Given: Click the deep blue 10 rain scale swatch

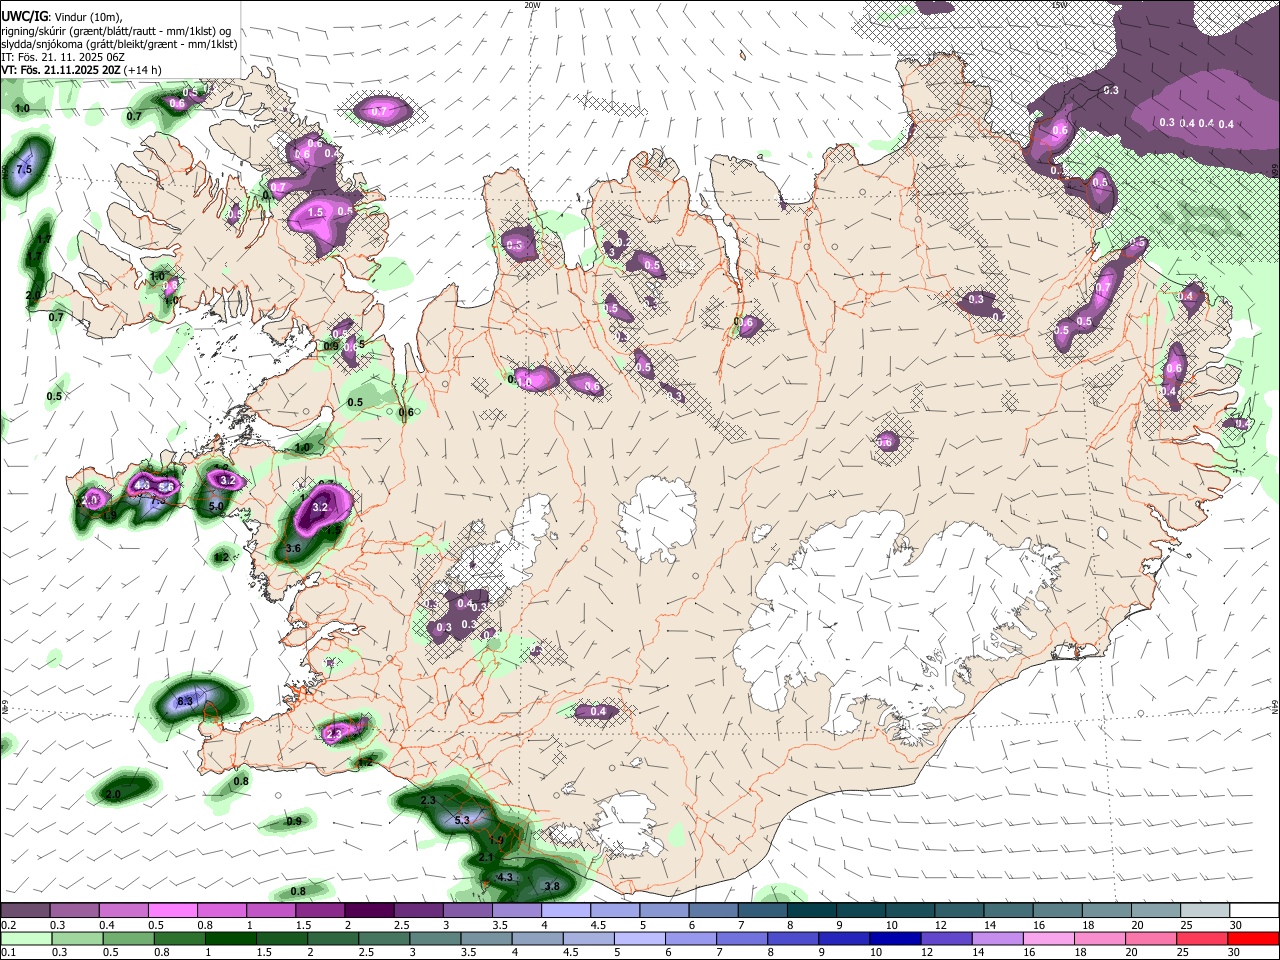Looking at the screenshot, I should pos(893,938).
